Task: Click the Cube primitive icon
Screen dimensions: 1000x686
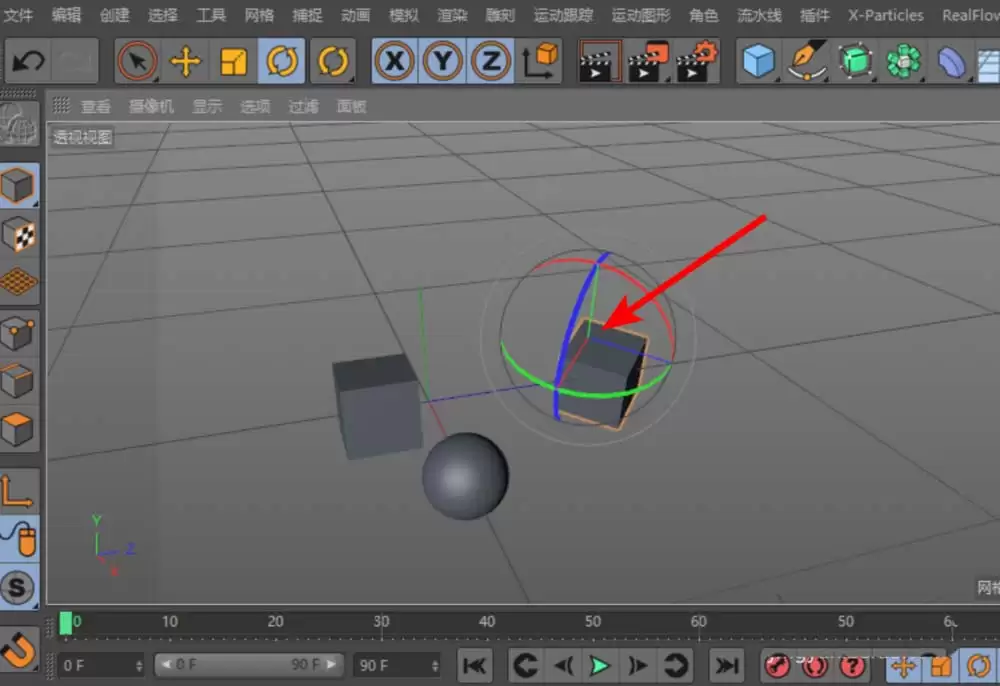Action: click(x=758, y=61)
